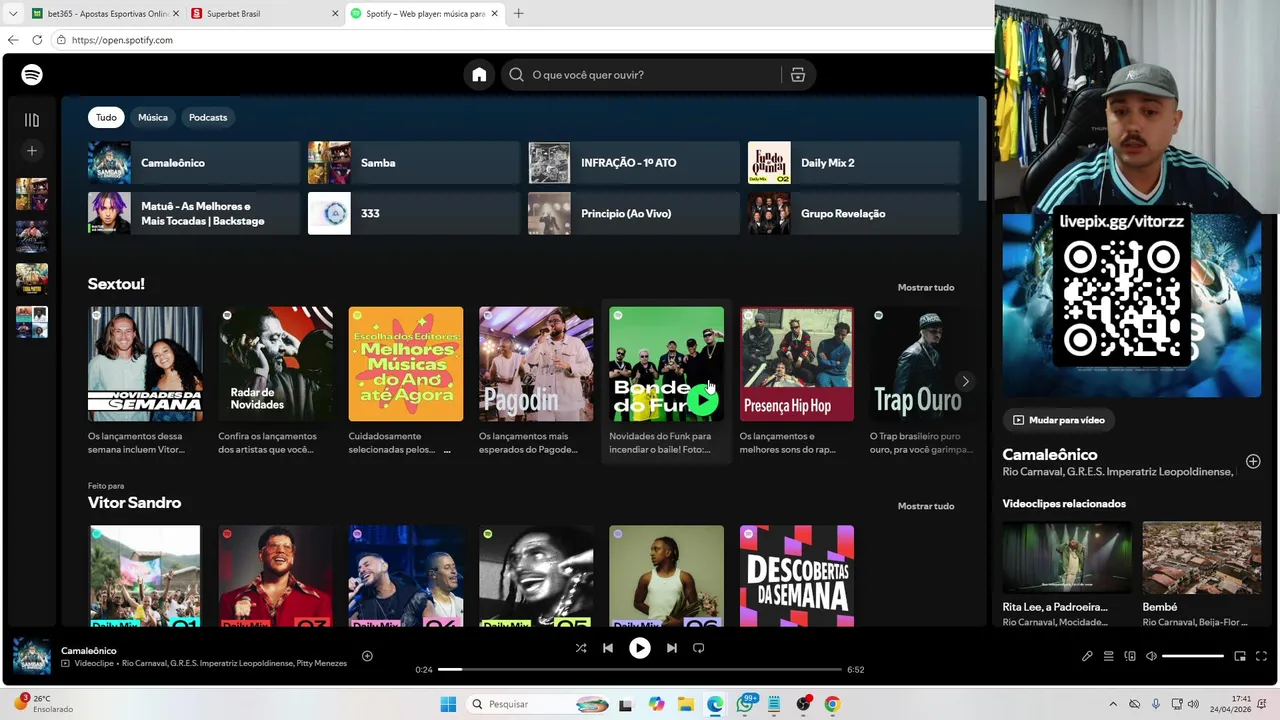Skip to the previous track
The width and height of the screenshot is (1280, 720).
point(608,648)
